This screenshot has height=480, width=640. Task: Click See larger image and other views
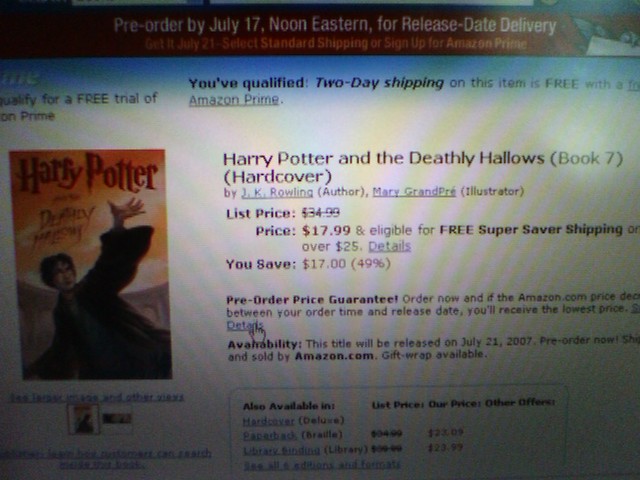97,397
